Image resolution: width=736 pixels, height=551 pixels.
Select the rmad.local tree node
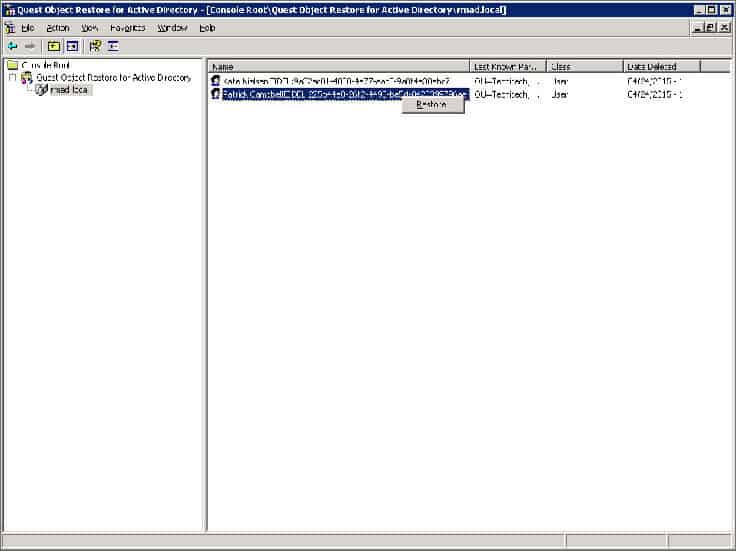click(69, 89)
